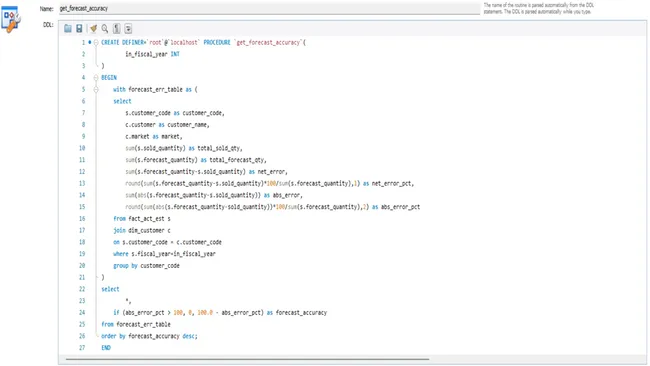650x366 pixels.
Task: Click the statement marker dot on line 1
Action: tap(90, 42)
